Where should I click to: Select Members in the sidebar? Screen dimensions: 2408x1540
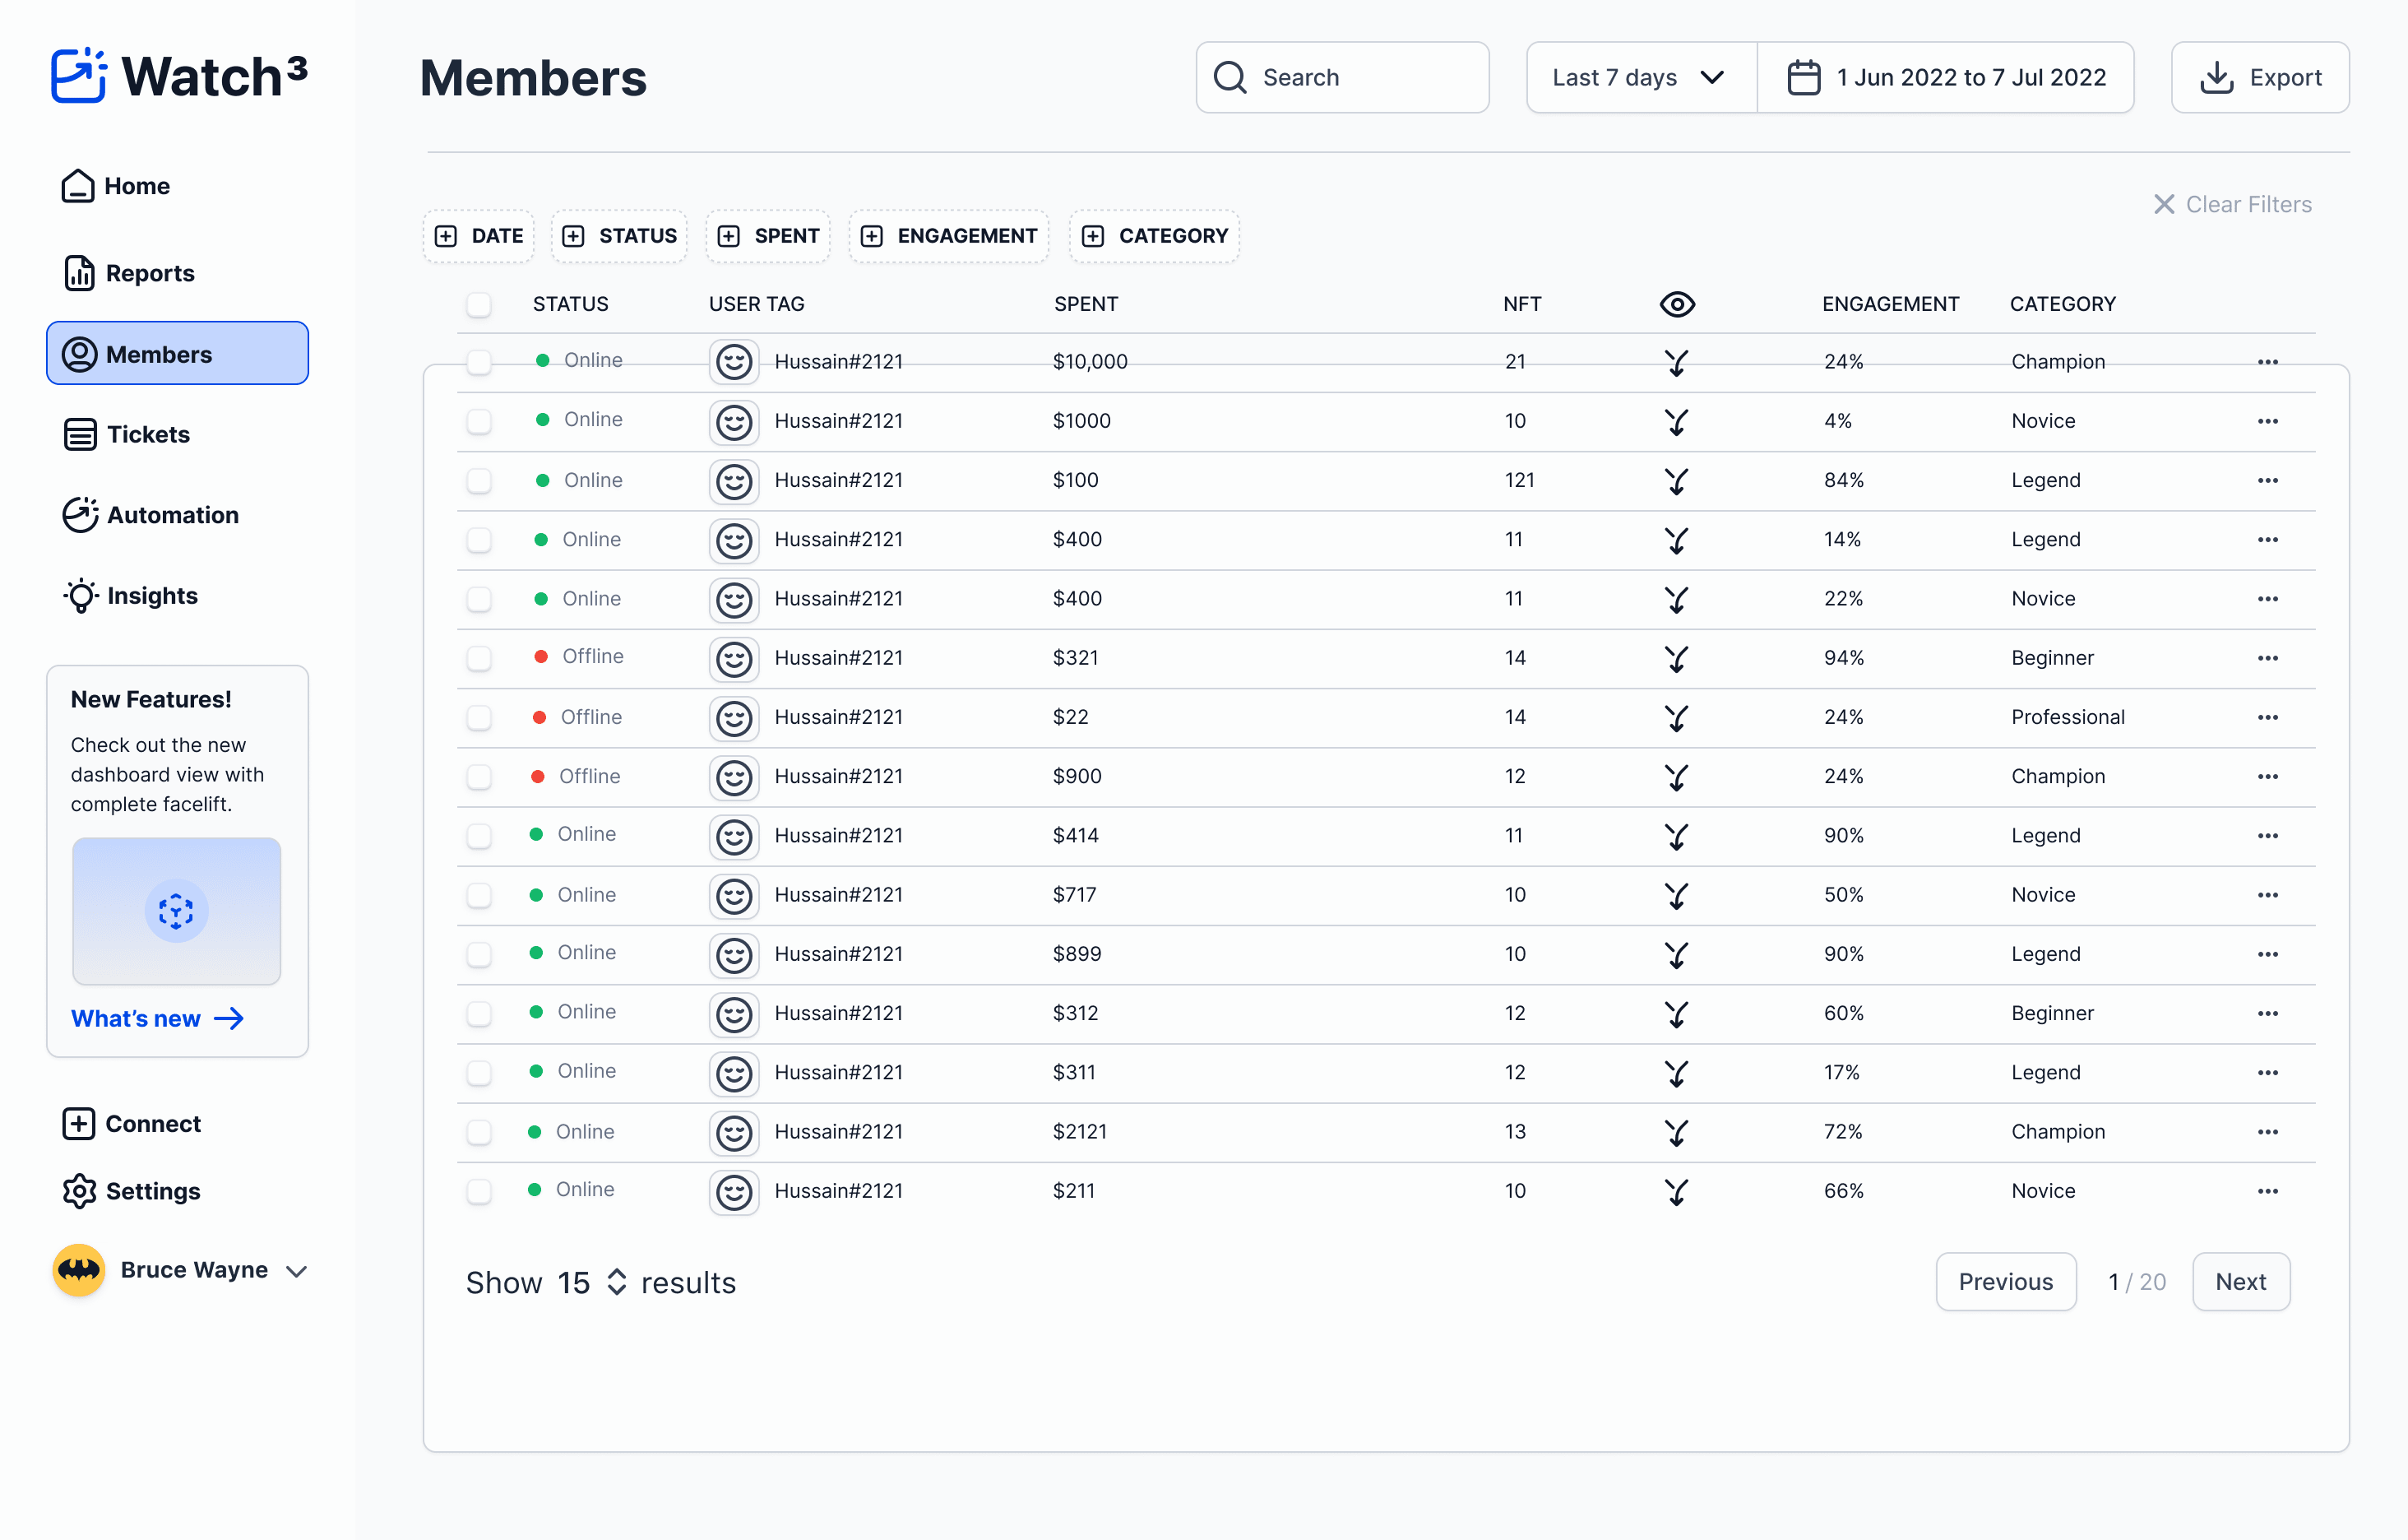[x=177, y=353]
